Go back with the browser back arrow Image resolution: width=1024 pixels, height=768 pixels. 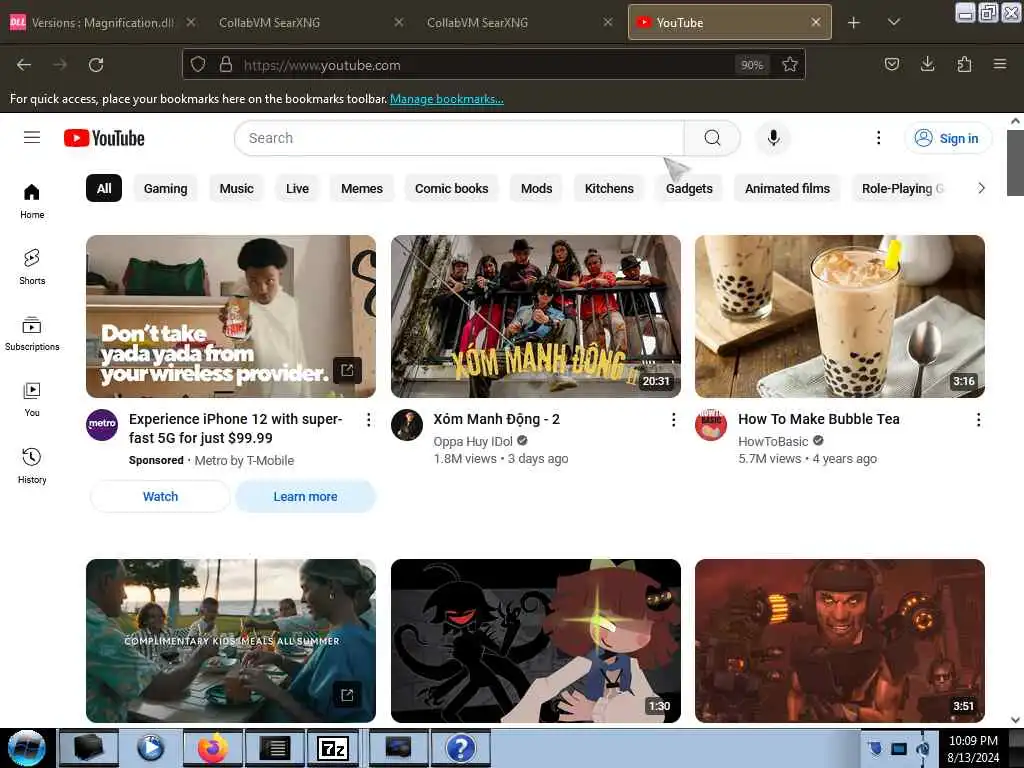coord(24,65)
